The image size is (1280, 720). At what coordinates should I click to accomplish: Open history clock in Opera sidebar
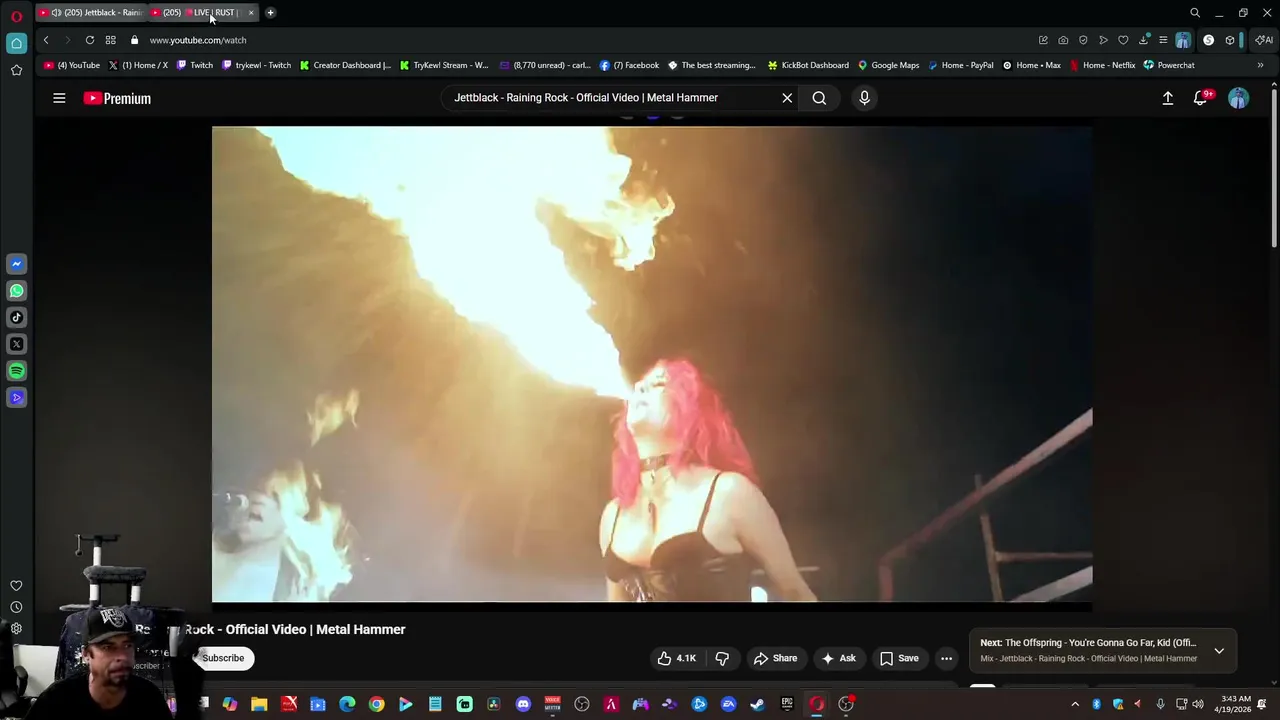tap(16, 607)
